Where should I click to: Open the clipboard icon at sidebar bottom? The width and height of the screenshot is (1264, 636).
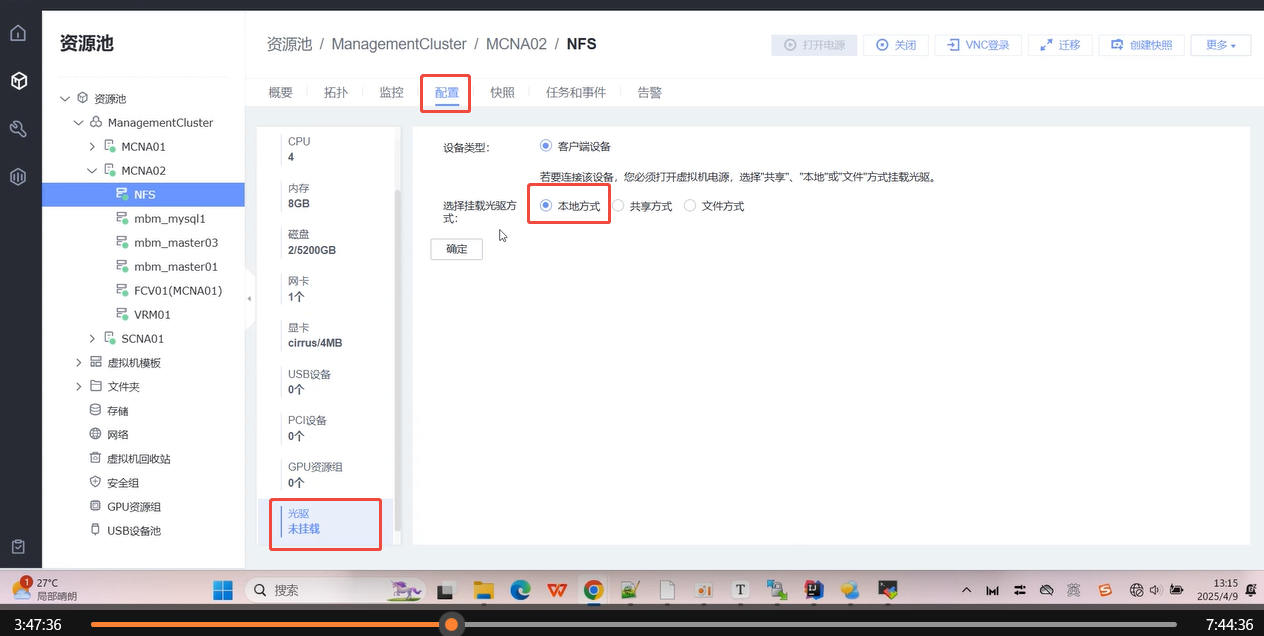point(18,546)
